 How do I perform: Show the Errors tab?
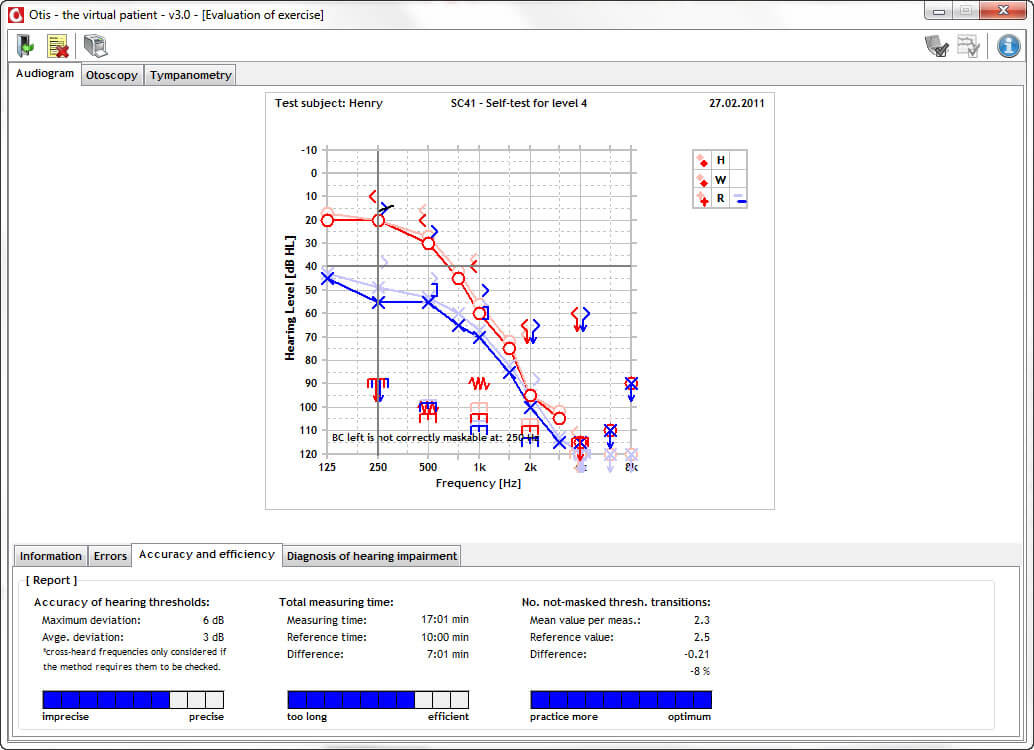point(110,556)
